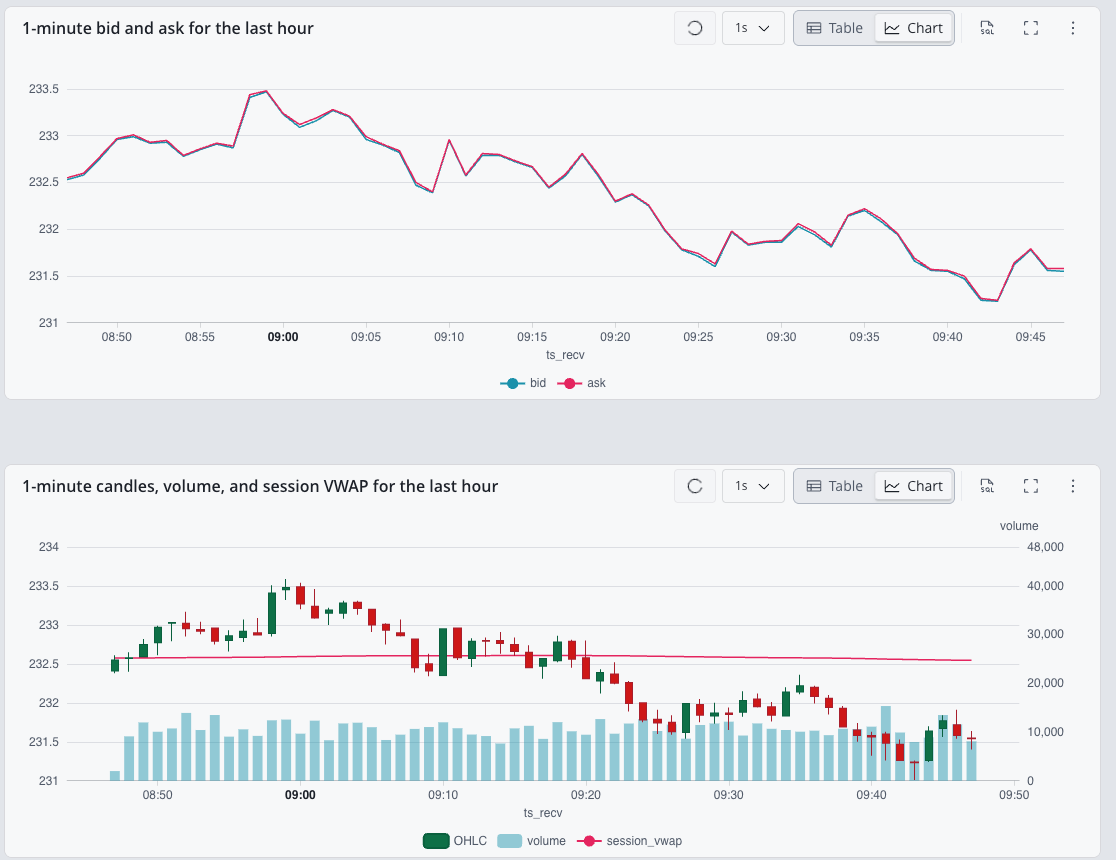Refresh the candles and VWAP panel
Screen dimensions: 1116x860
pyautogui.click(x=695, y=486)
